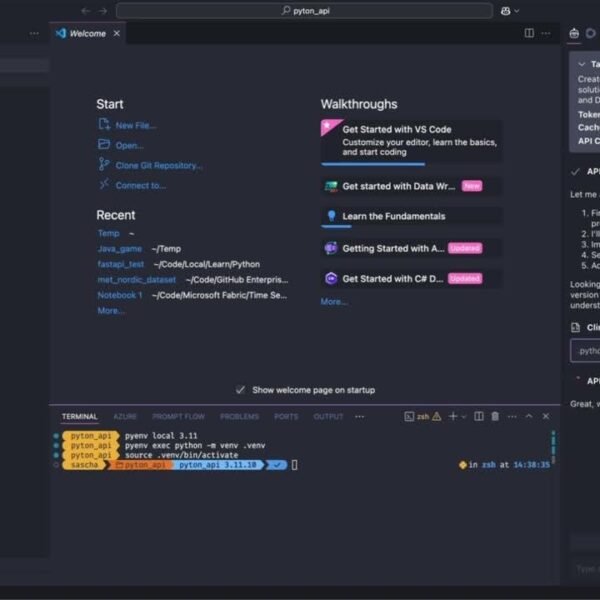Click Clone Git Repository link
The height and width of the screenshot is (600, 600).
[x=159, y=165]
